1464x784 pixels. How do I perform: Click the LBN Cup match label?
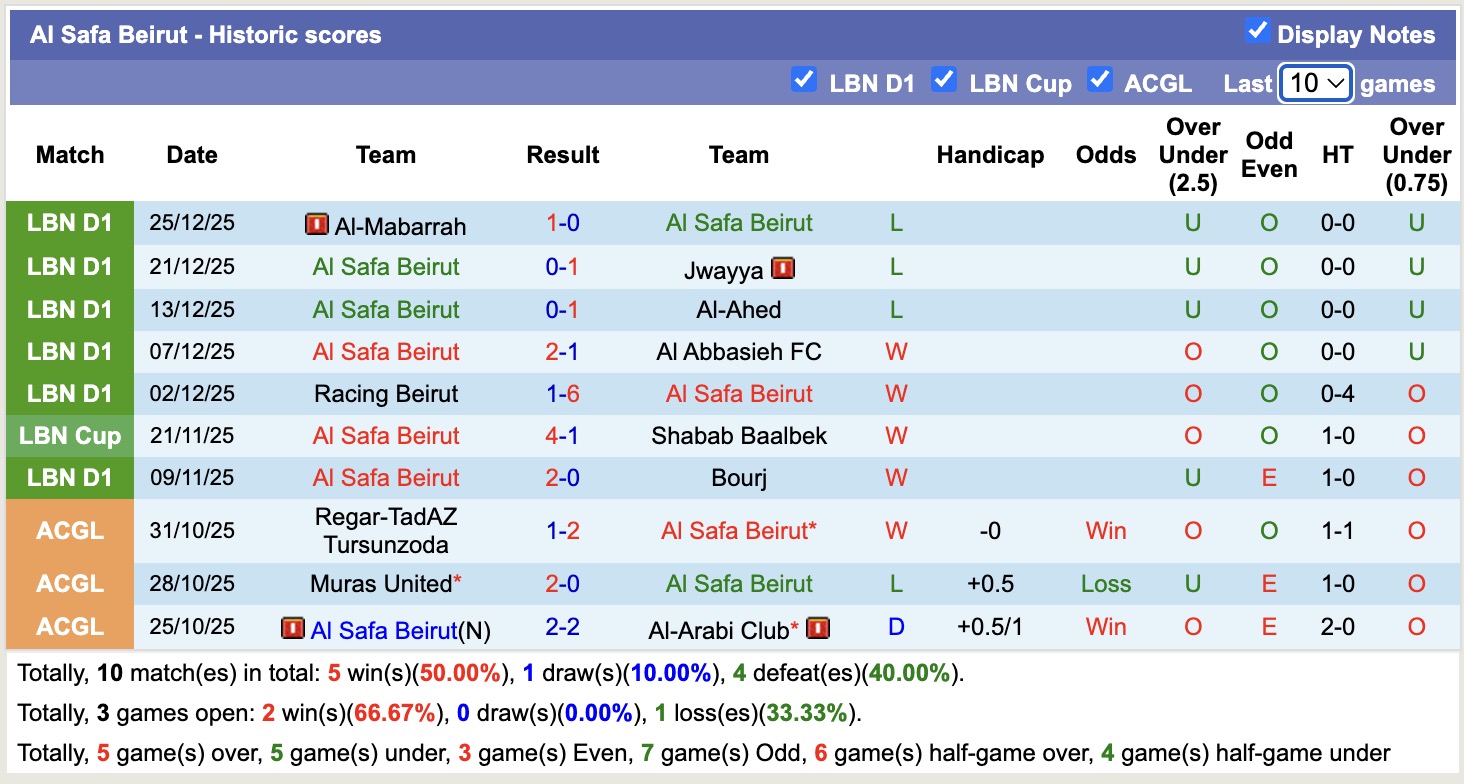point(70,436)
